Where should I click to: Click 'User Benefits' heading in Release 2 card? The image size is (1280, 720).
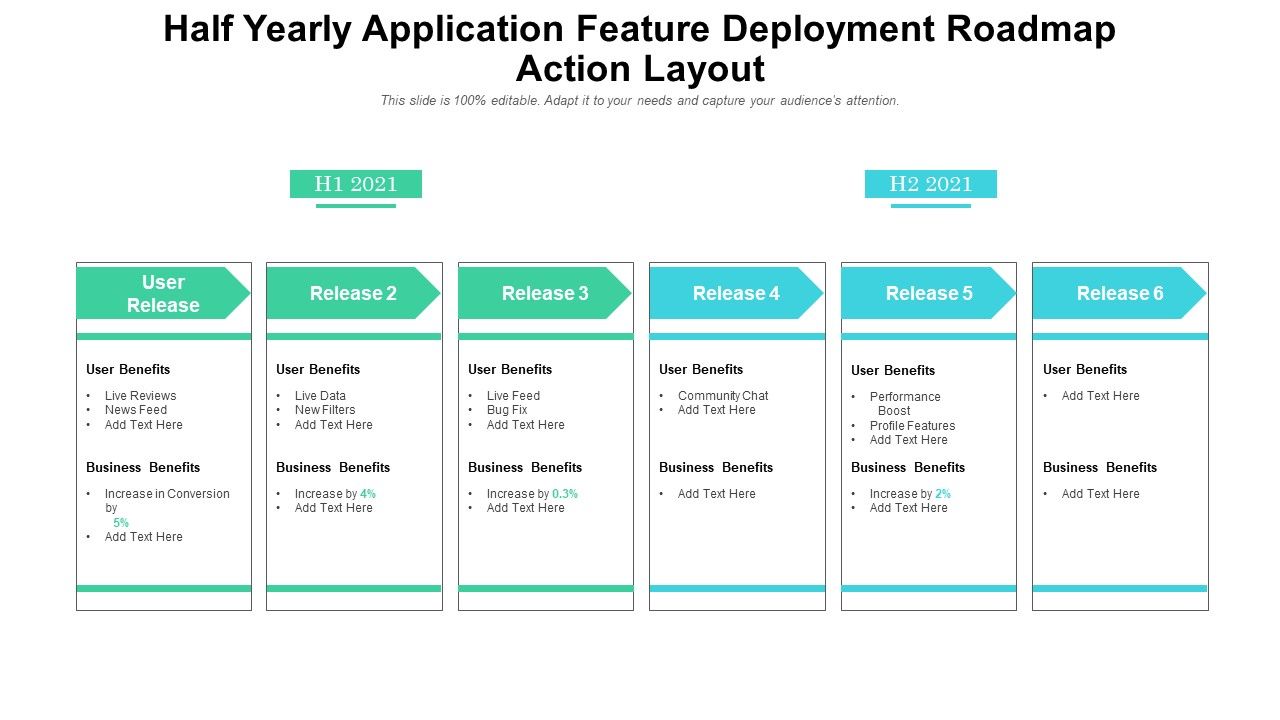pos(318,369)
